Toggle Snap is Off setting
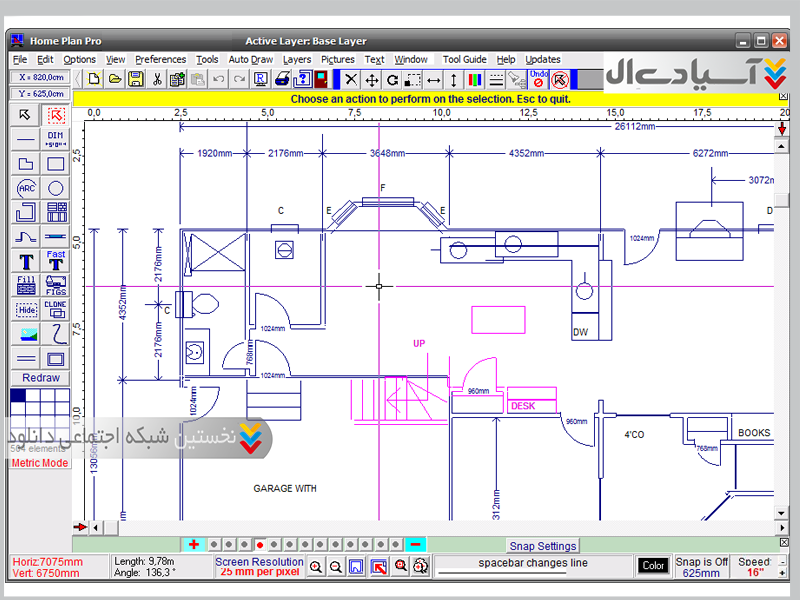This screenshot has width=800, height=600. point(701,567)
